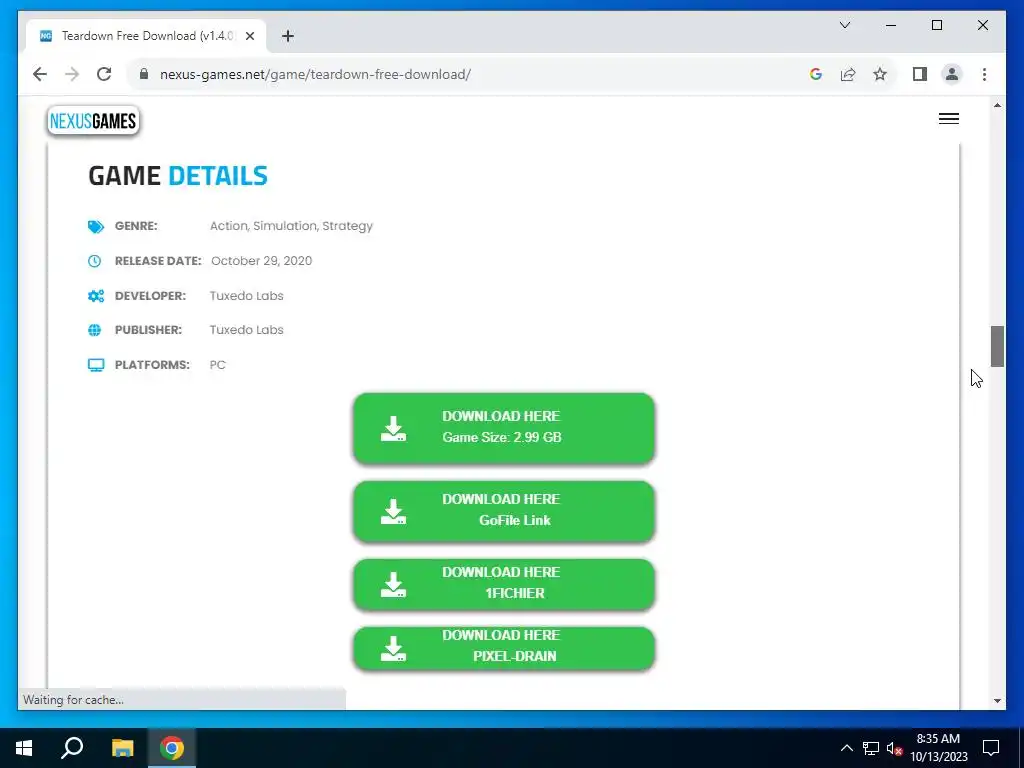Screen dimensions: 1024x768
Task: Click the 'October 29, 2020' release date
Action: click(261, 261)
